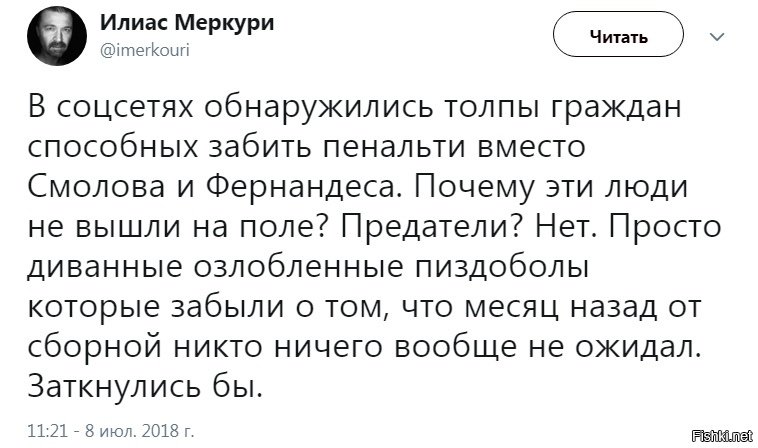The height and width of the screenshot is (448, 758).
Task: Open Илиас Меркури's profile avatar photo
Action: pyautogui.click(x=57, y=36)
